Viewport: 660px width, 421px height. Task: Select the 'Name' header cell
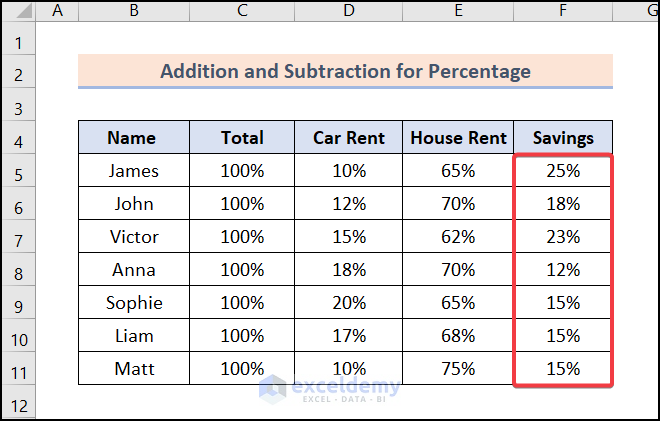[133, 138]
